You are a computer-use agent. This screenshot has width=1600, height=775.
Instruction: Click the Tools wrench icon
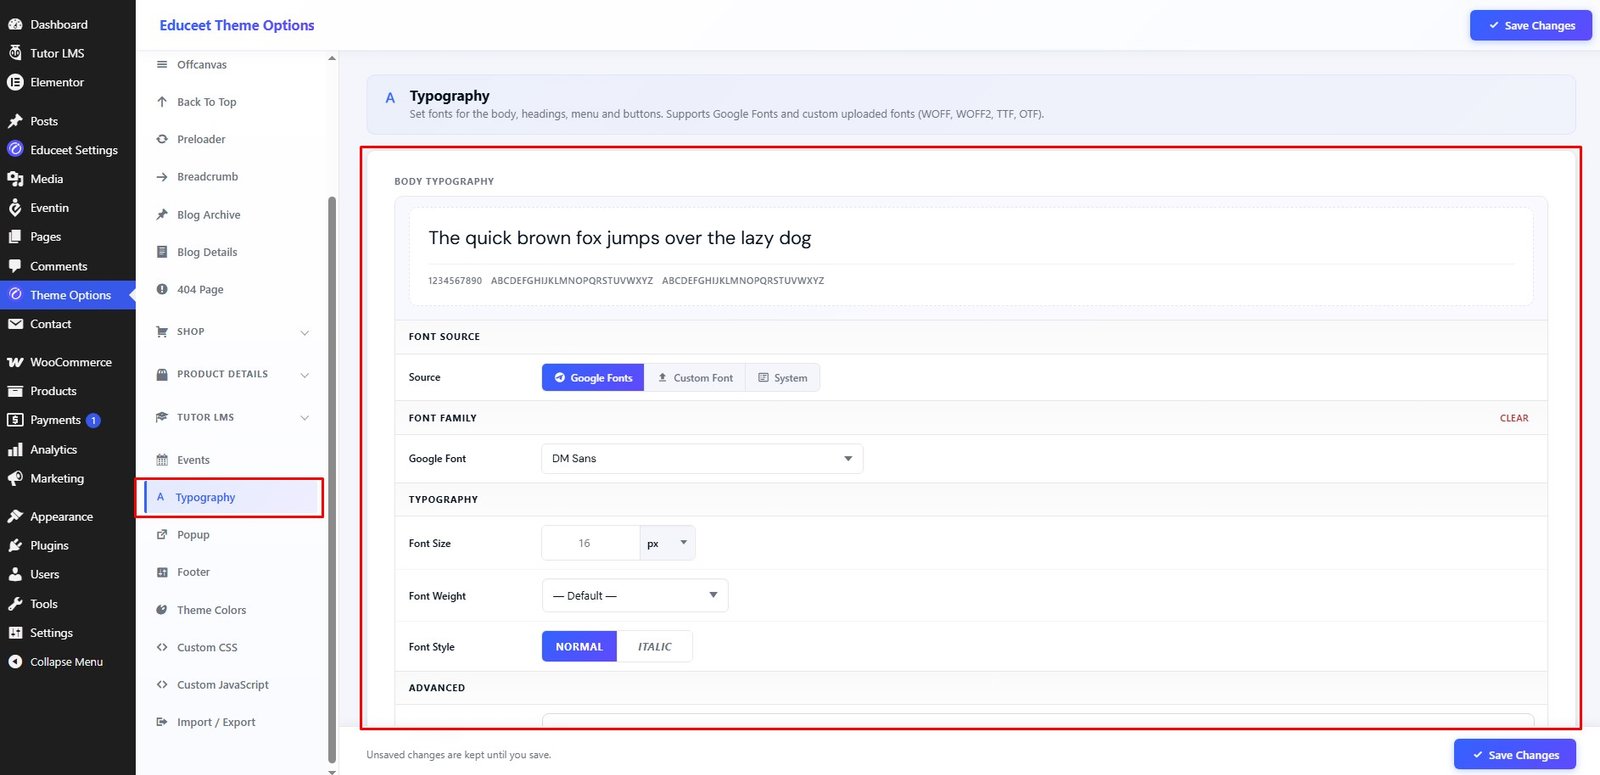[15, 604]
